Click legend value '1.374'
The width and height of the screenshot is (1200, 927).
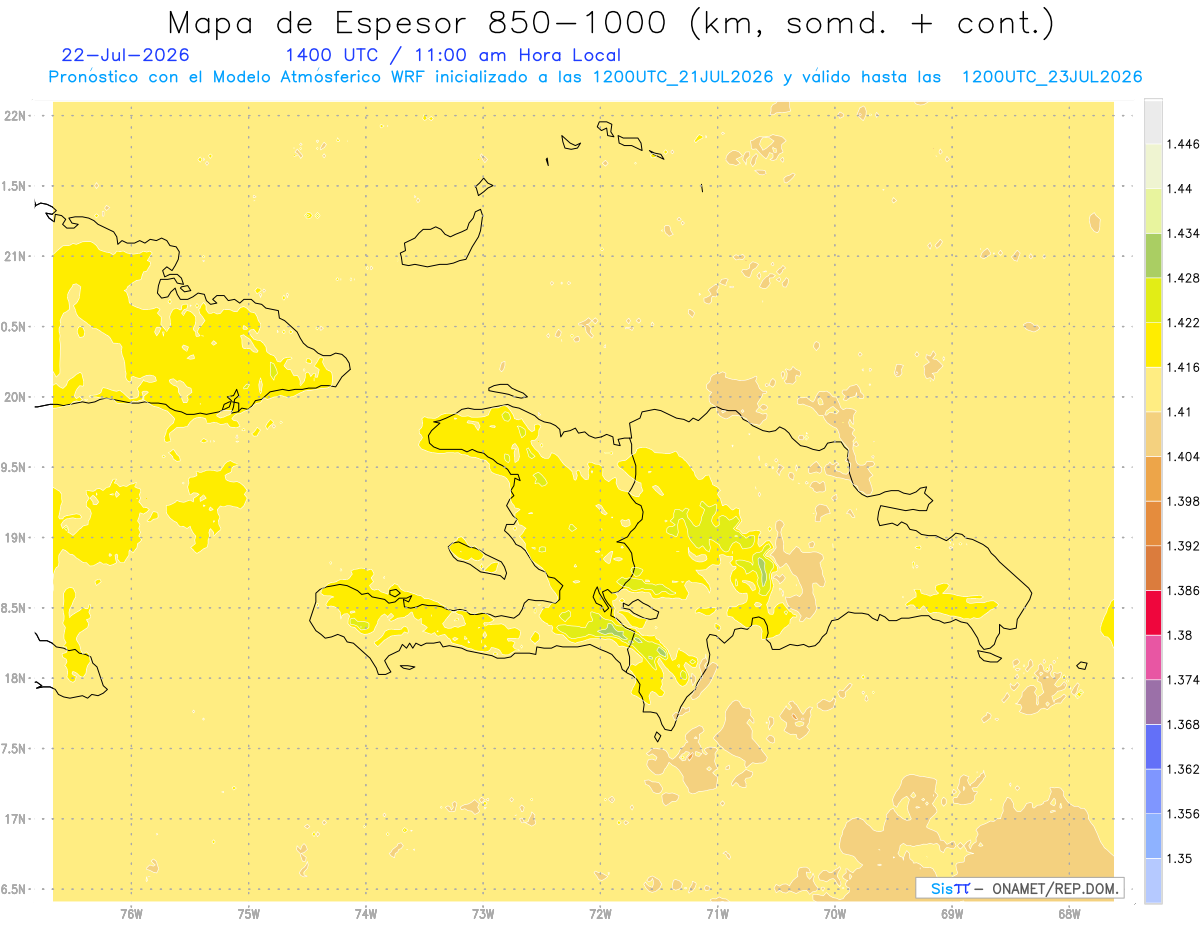tap(1184, 679)
